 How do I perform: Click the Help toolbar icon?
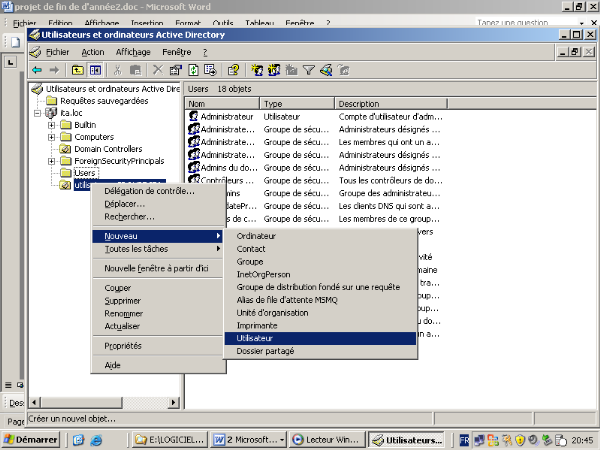point(233,70)
